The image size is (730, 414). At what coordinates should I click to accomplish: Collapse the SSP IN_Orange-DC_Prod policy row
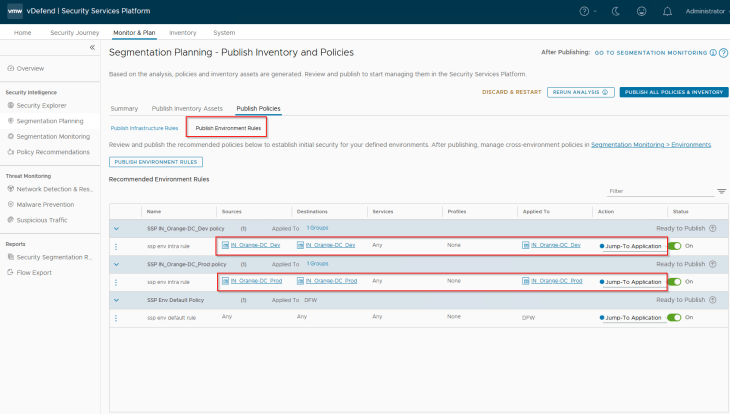[x=116, y=264]
